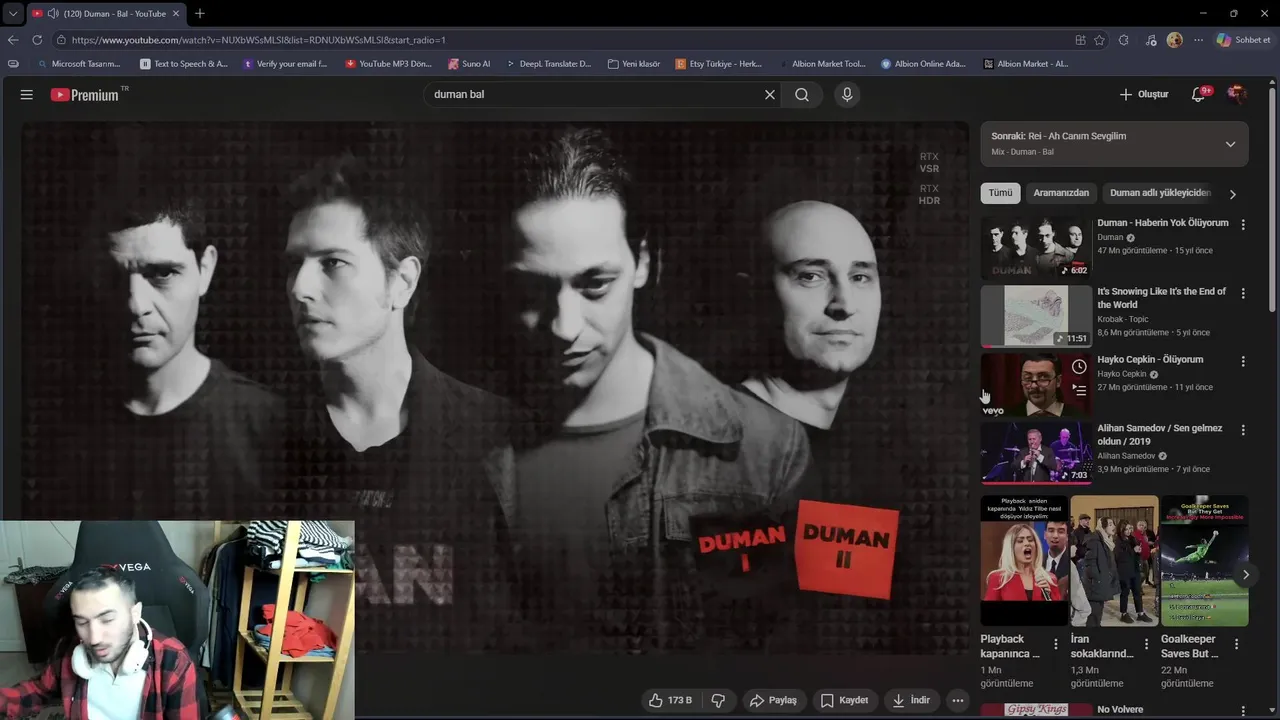Screen dimensions: 1280x720
Task: Open the YouTube guide hamburger menu
Action: tap(27, 95)
